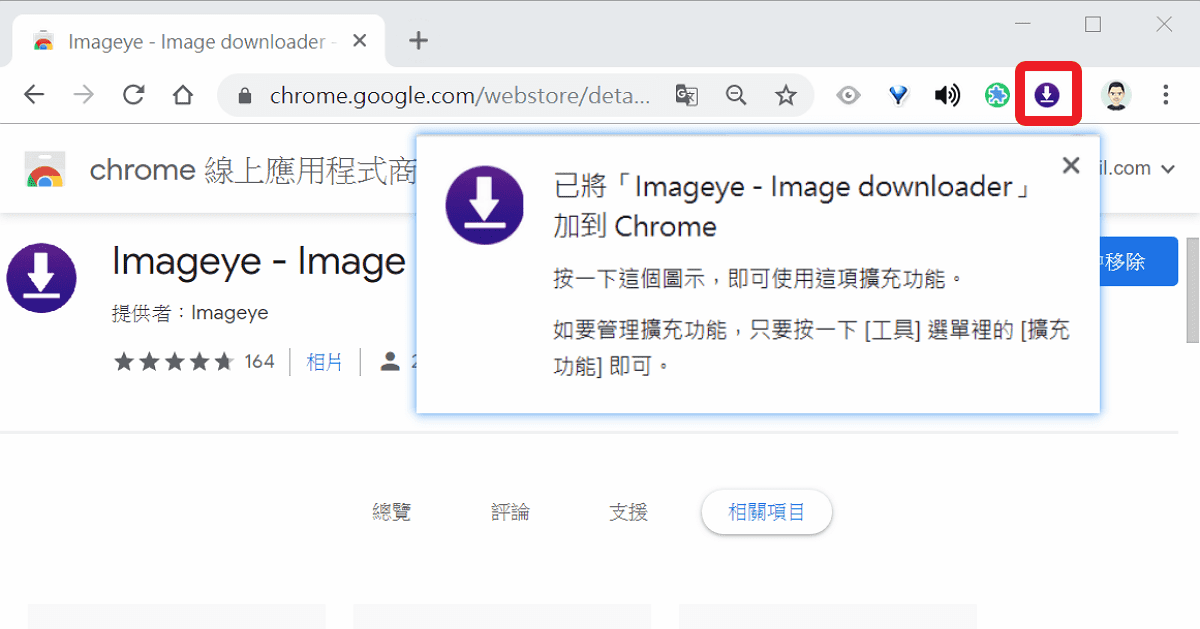
Task: Click the speaker volume extension icon
Action: click(947, 95)
